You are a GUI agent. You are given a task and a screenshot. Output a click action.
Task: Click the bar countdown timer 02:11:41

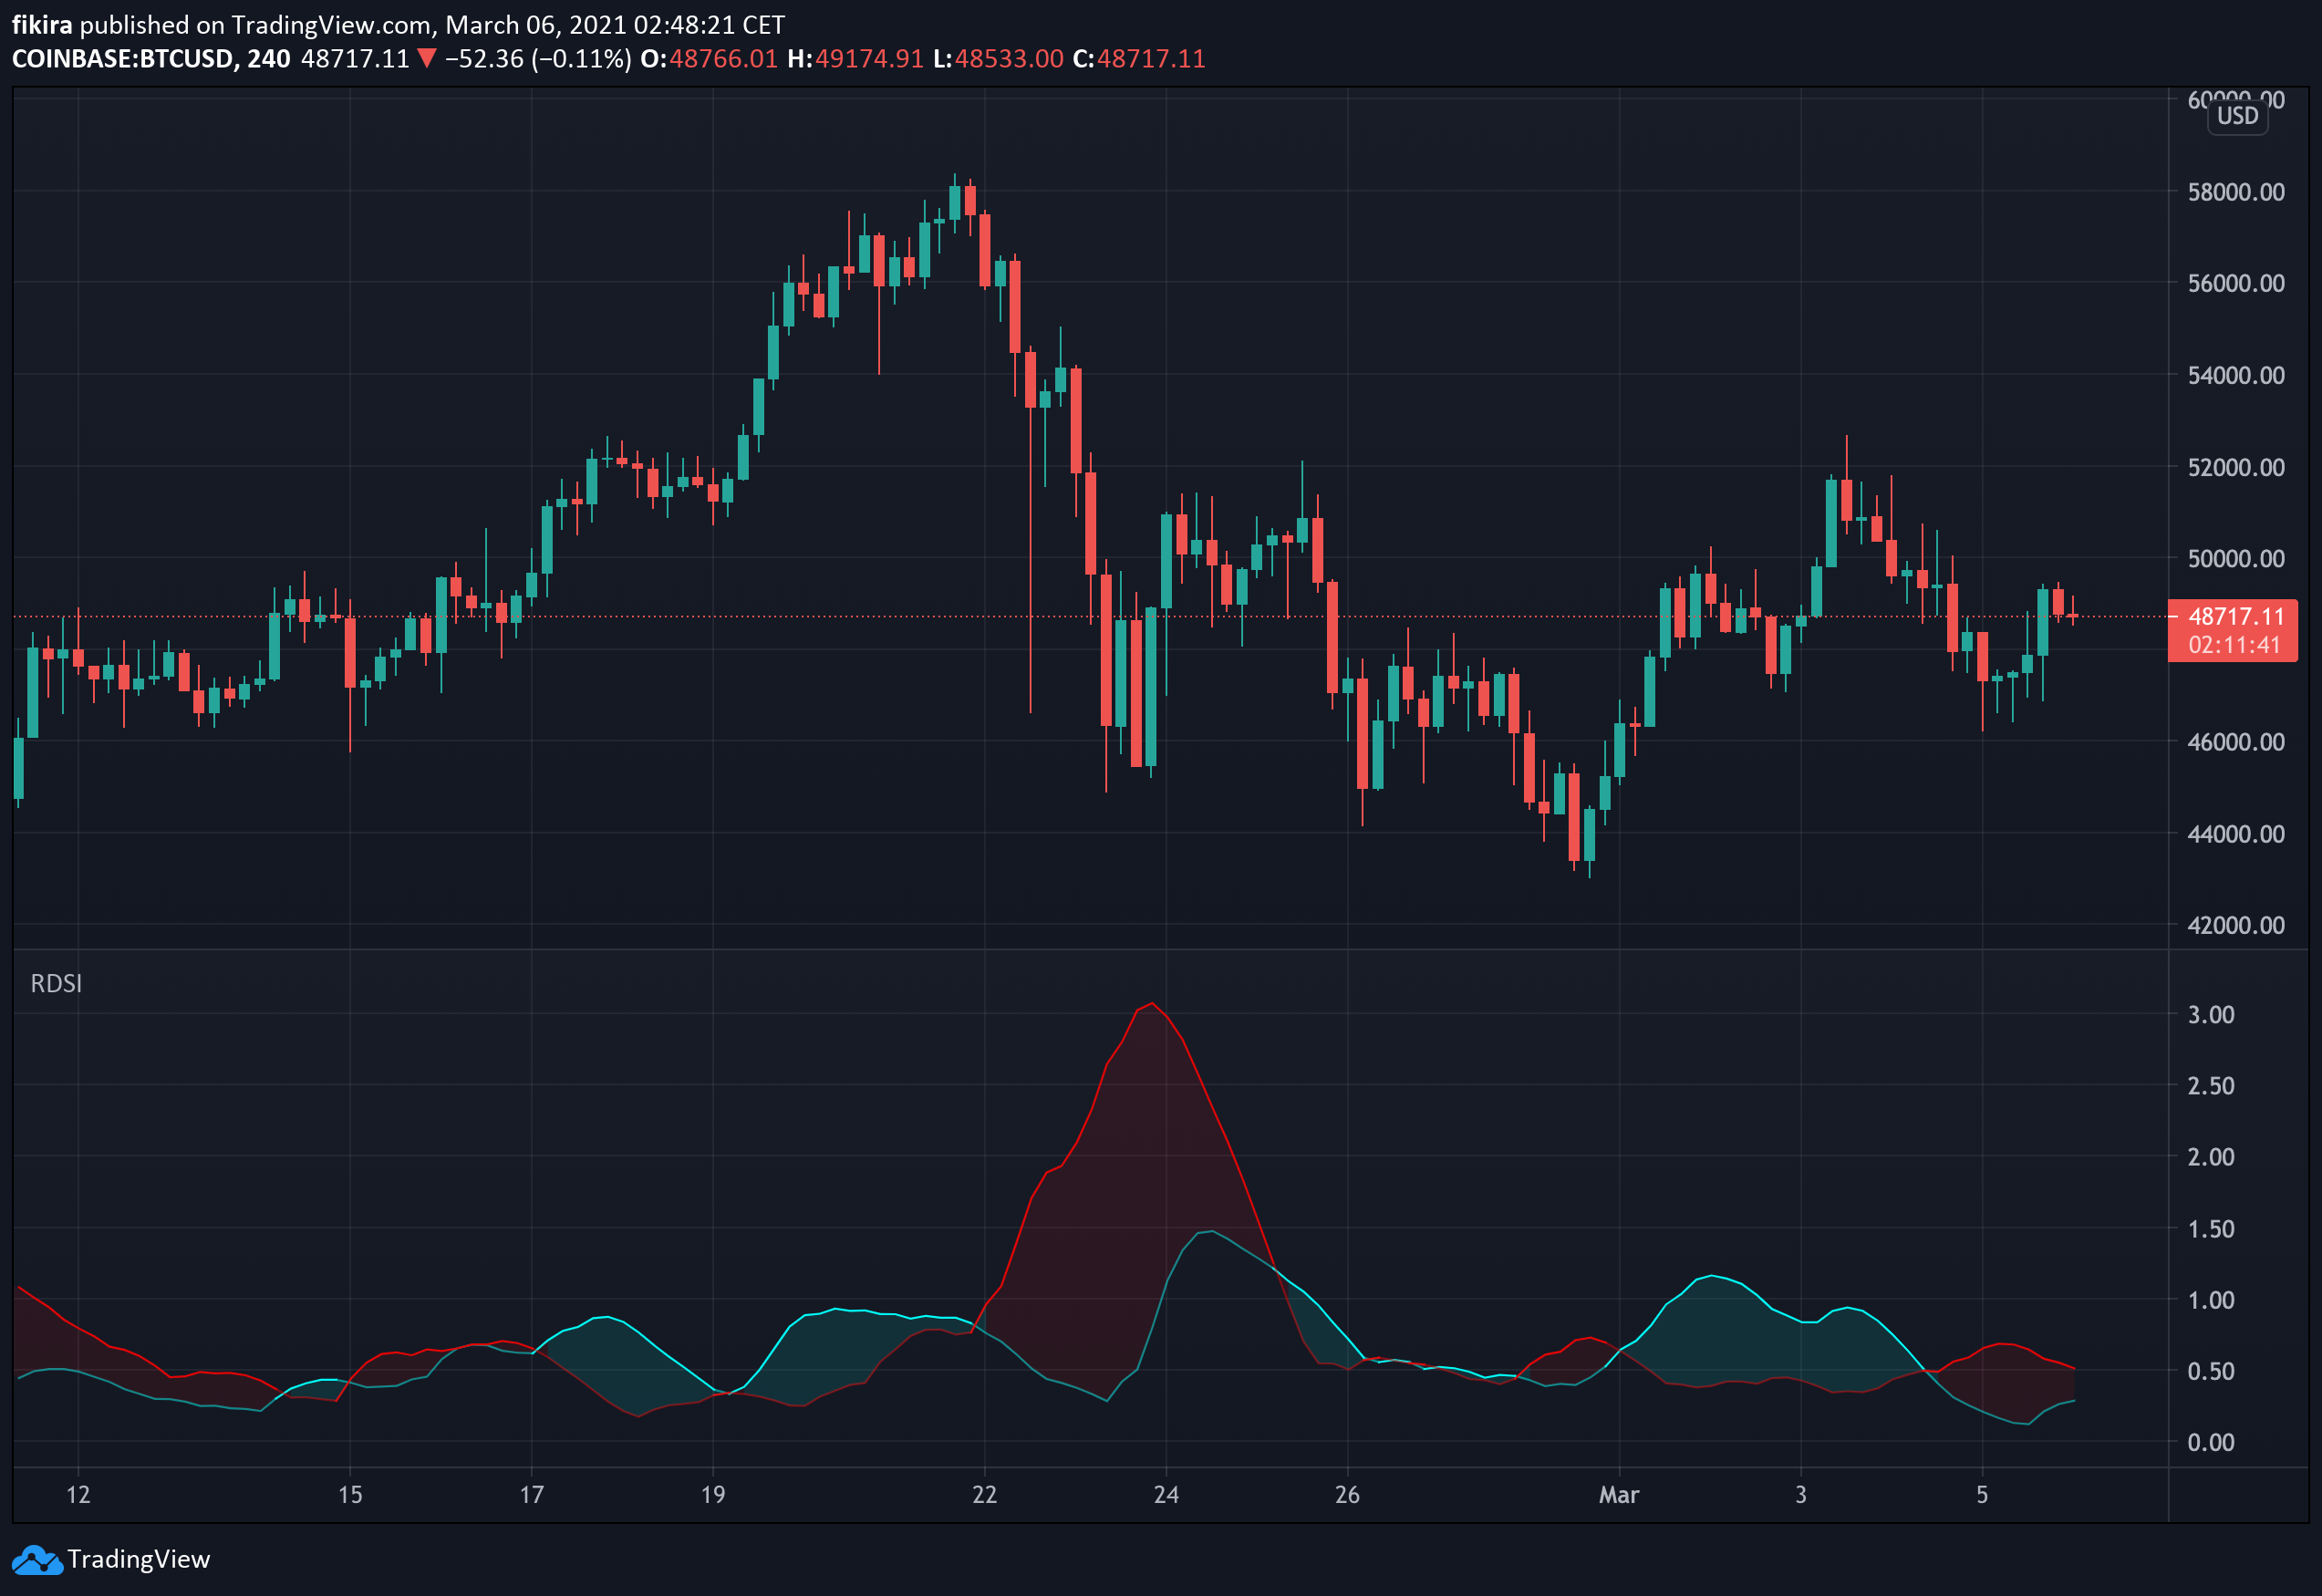click(2236, 645)
